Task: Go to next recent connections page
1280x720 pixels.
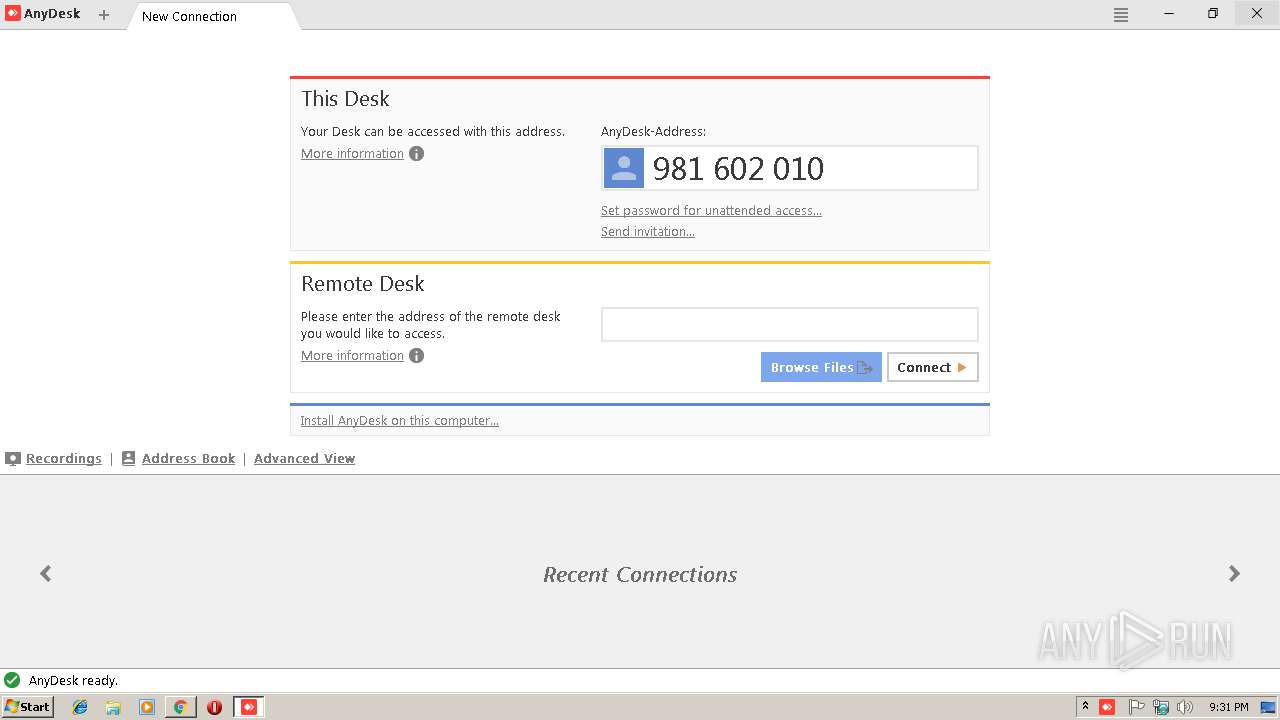Action: (x=1234, y=573)
